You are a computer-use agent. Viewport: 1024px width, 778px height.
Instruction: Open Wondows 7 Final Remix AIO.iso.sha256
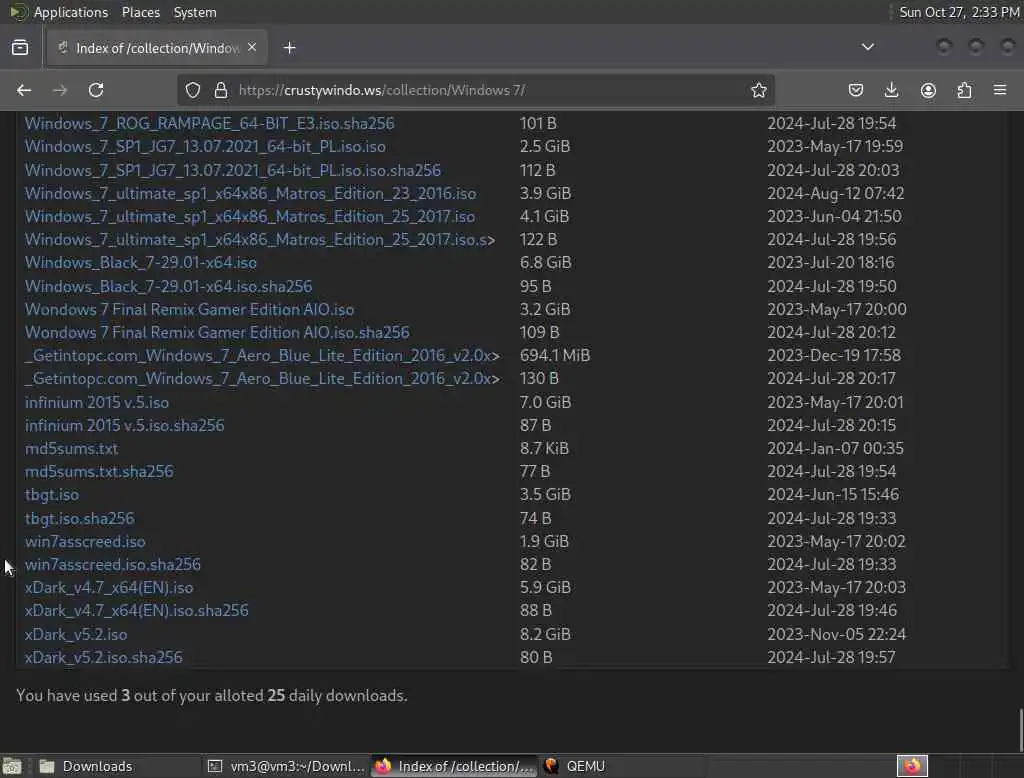217,332
